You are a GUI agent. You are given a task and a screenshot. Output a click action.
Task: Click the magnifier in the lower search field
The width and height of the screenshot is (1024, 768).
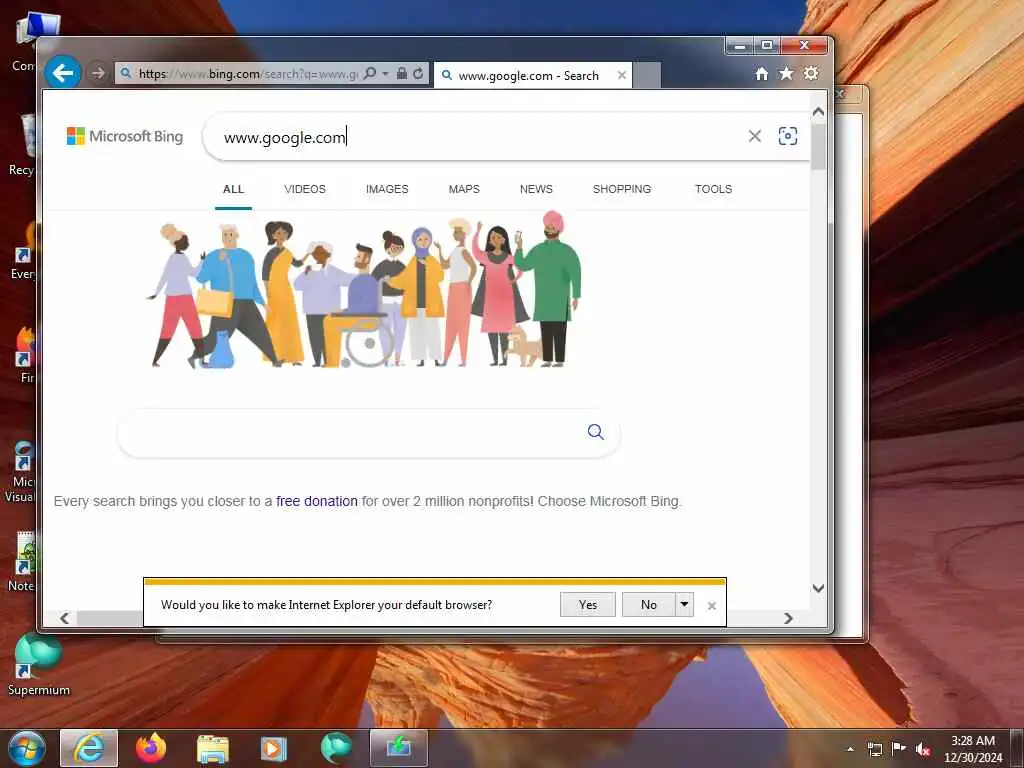pyautogui.click(x=596, y=432)
